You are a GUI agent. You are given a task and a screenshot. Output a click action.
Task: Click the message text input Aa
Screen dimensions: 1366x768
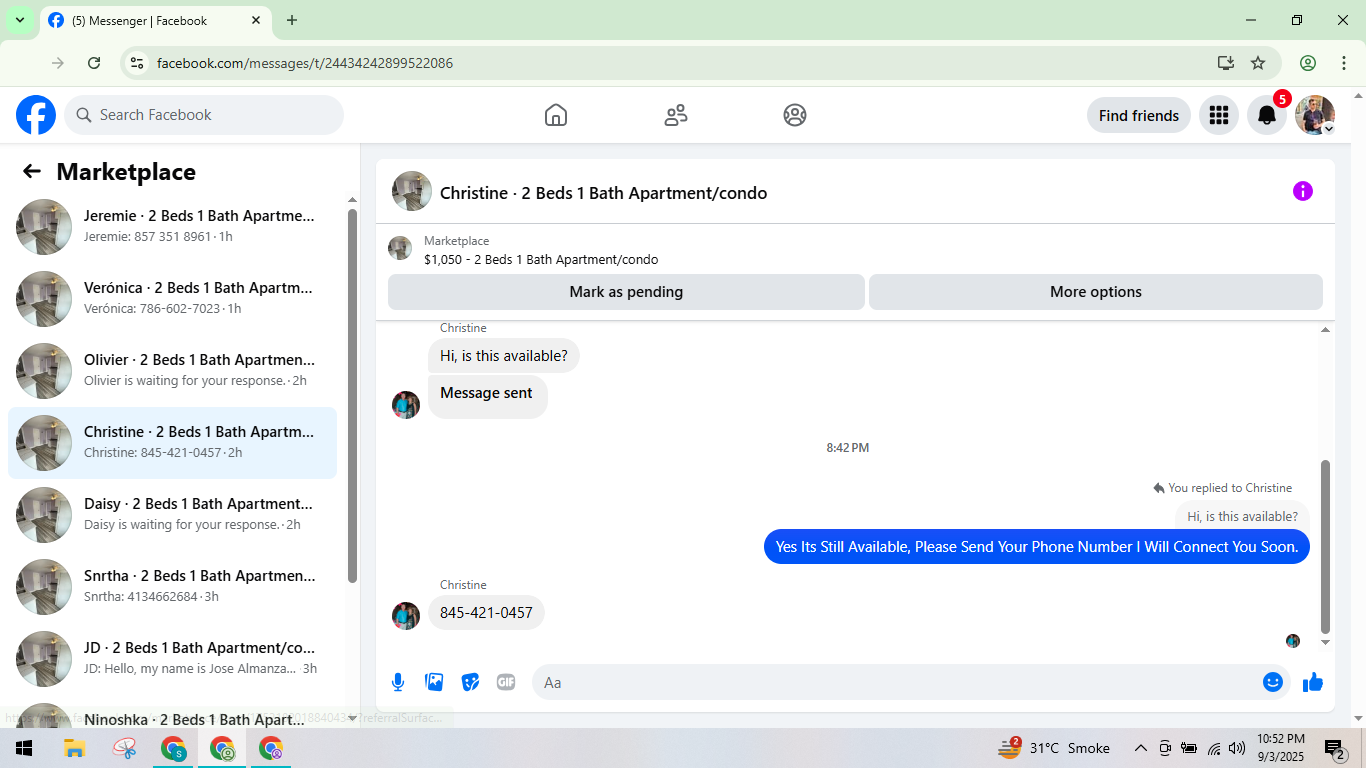pos(911,682)
